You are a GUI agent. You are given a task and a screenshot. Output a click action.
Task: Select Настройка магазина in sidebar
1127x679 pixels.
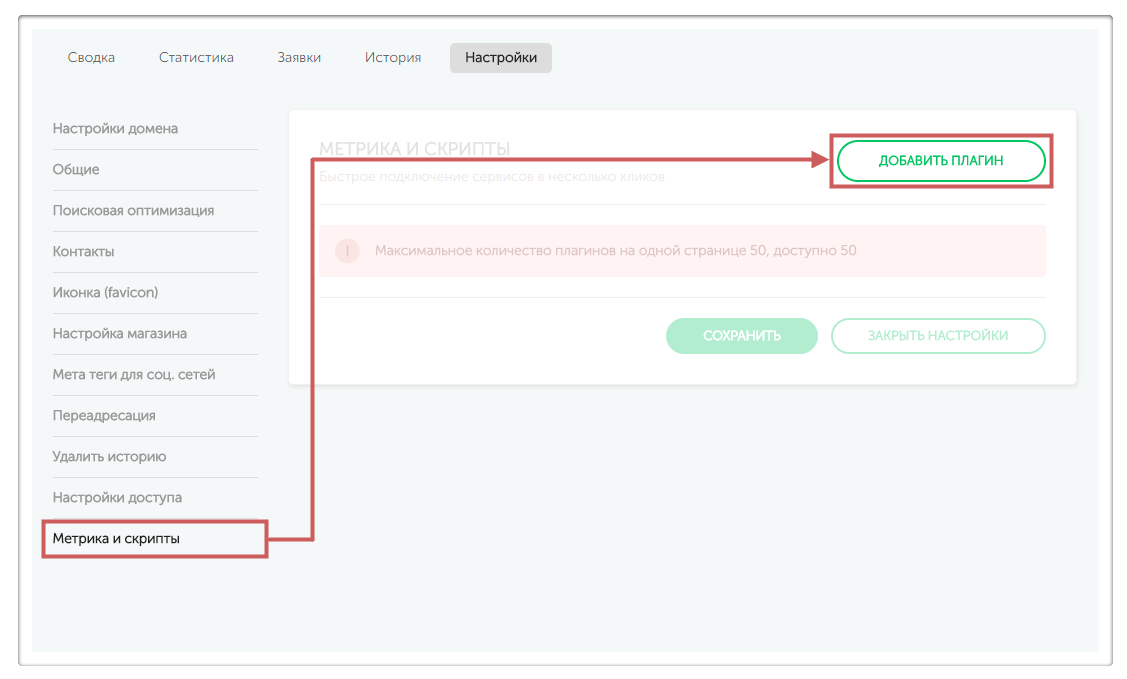pyautogui.click(x=119, y=334)
